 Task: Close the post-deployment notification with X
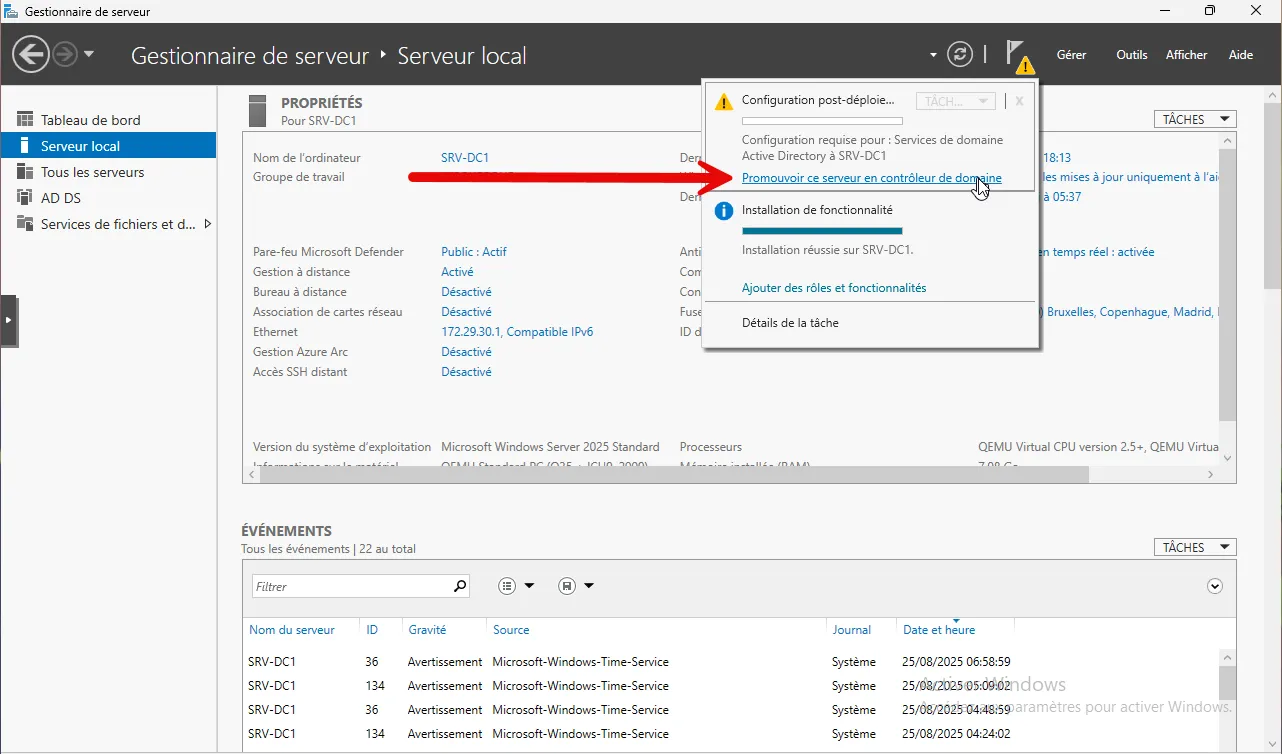click(x=1019, y=101)
